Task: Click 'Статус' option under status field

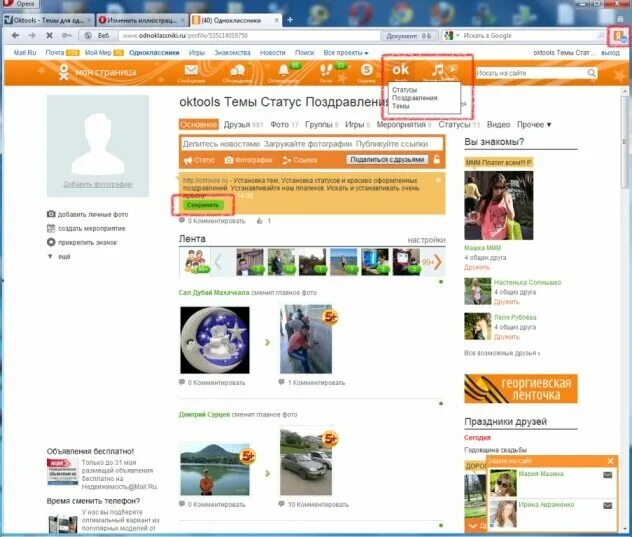Action: pyautogui.click(x=199, y=160)
